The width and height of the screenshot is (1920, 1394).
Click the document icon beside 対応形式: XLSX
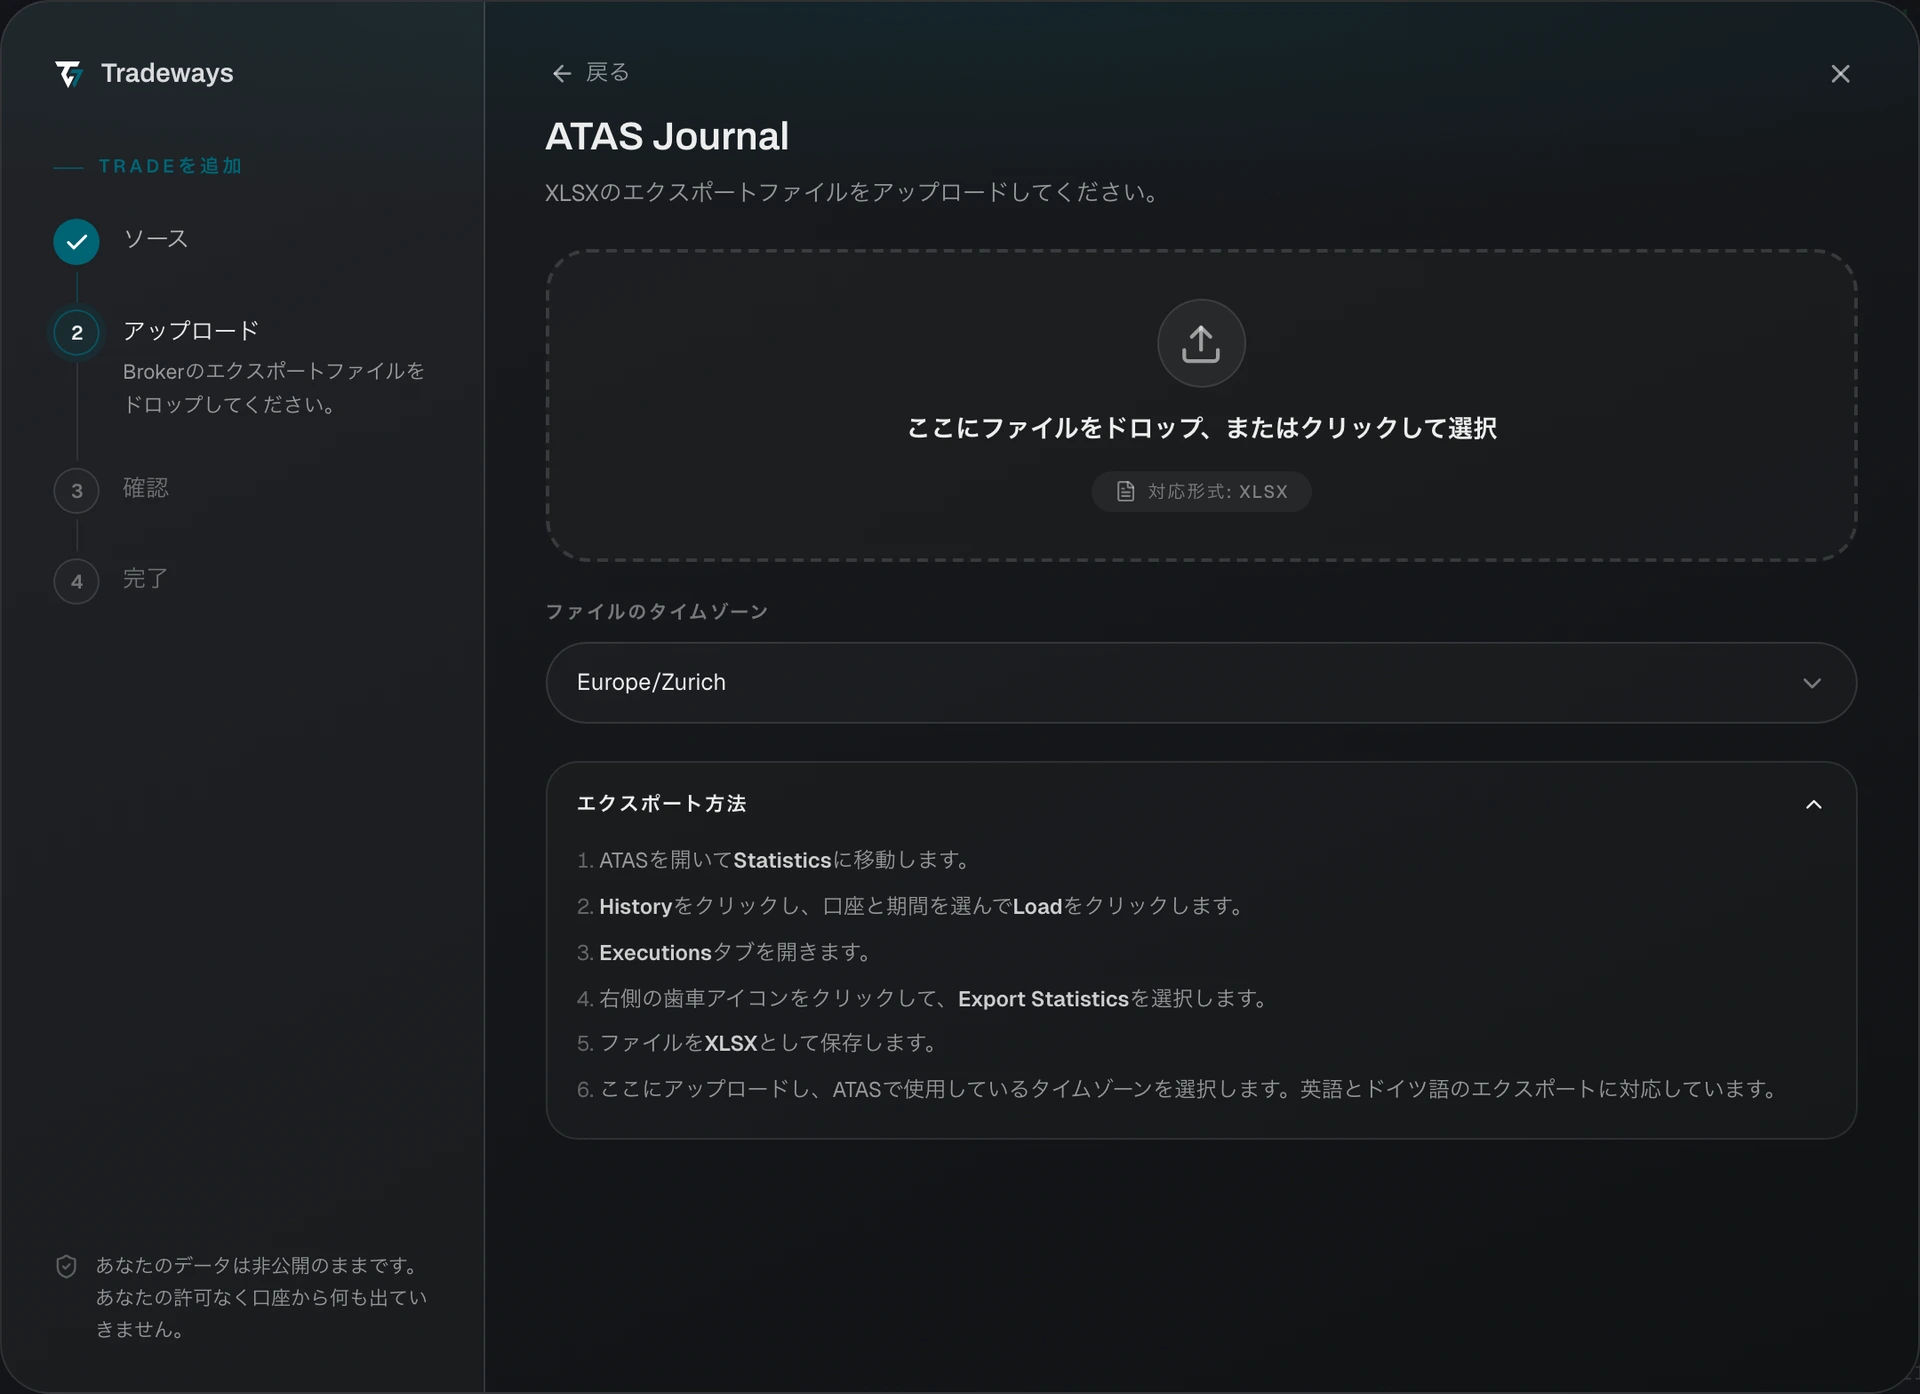point(1125,491)
